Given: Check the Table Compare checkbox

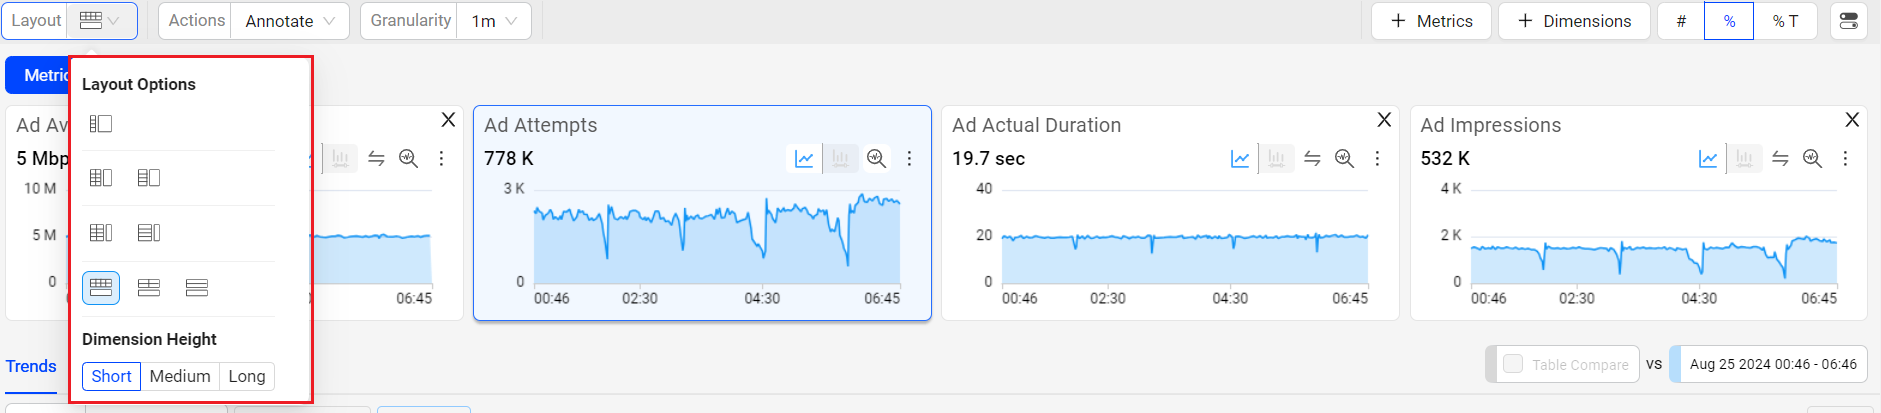Looking at the screenshot, I should click(x=1513, y=364).
